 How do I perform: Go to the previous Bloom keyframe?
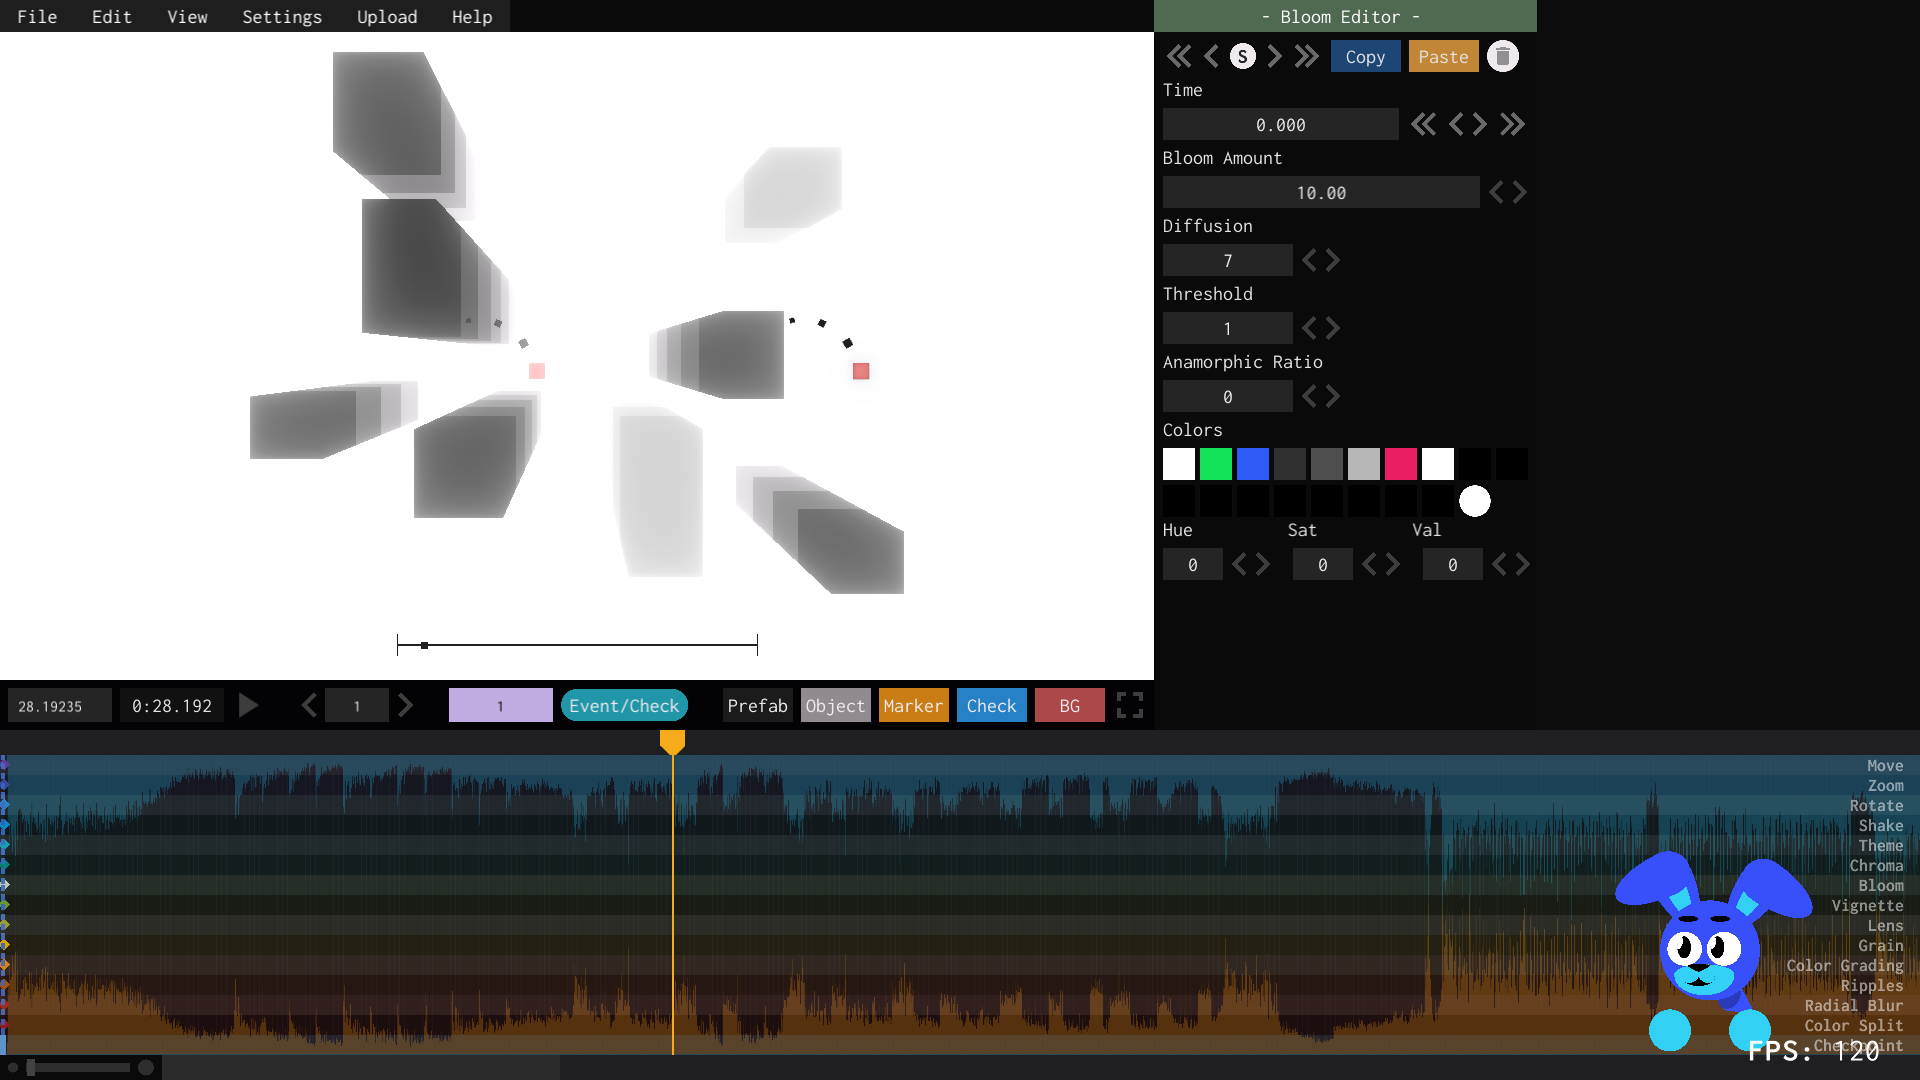point(1211,57)
